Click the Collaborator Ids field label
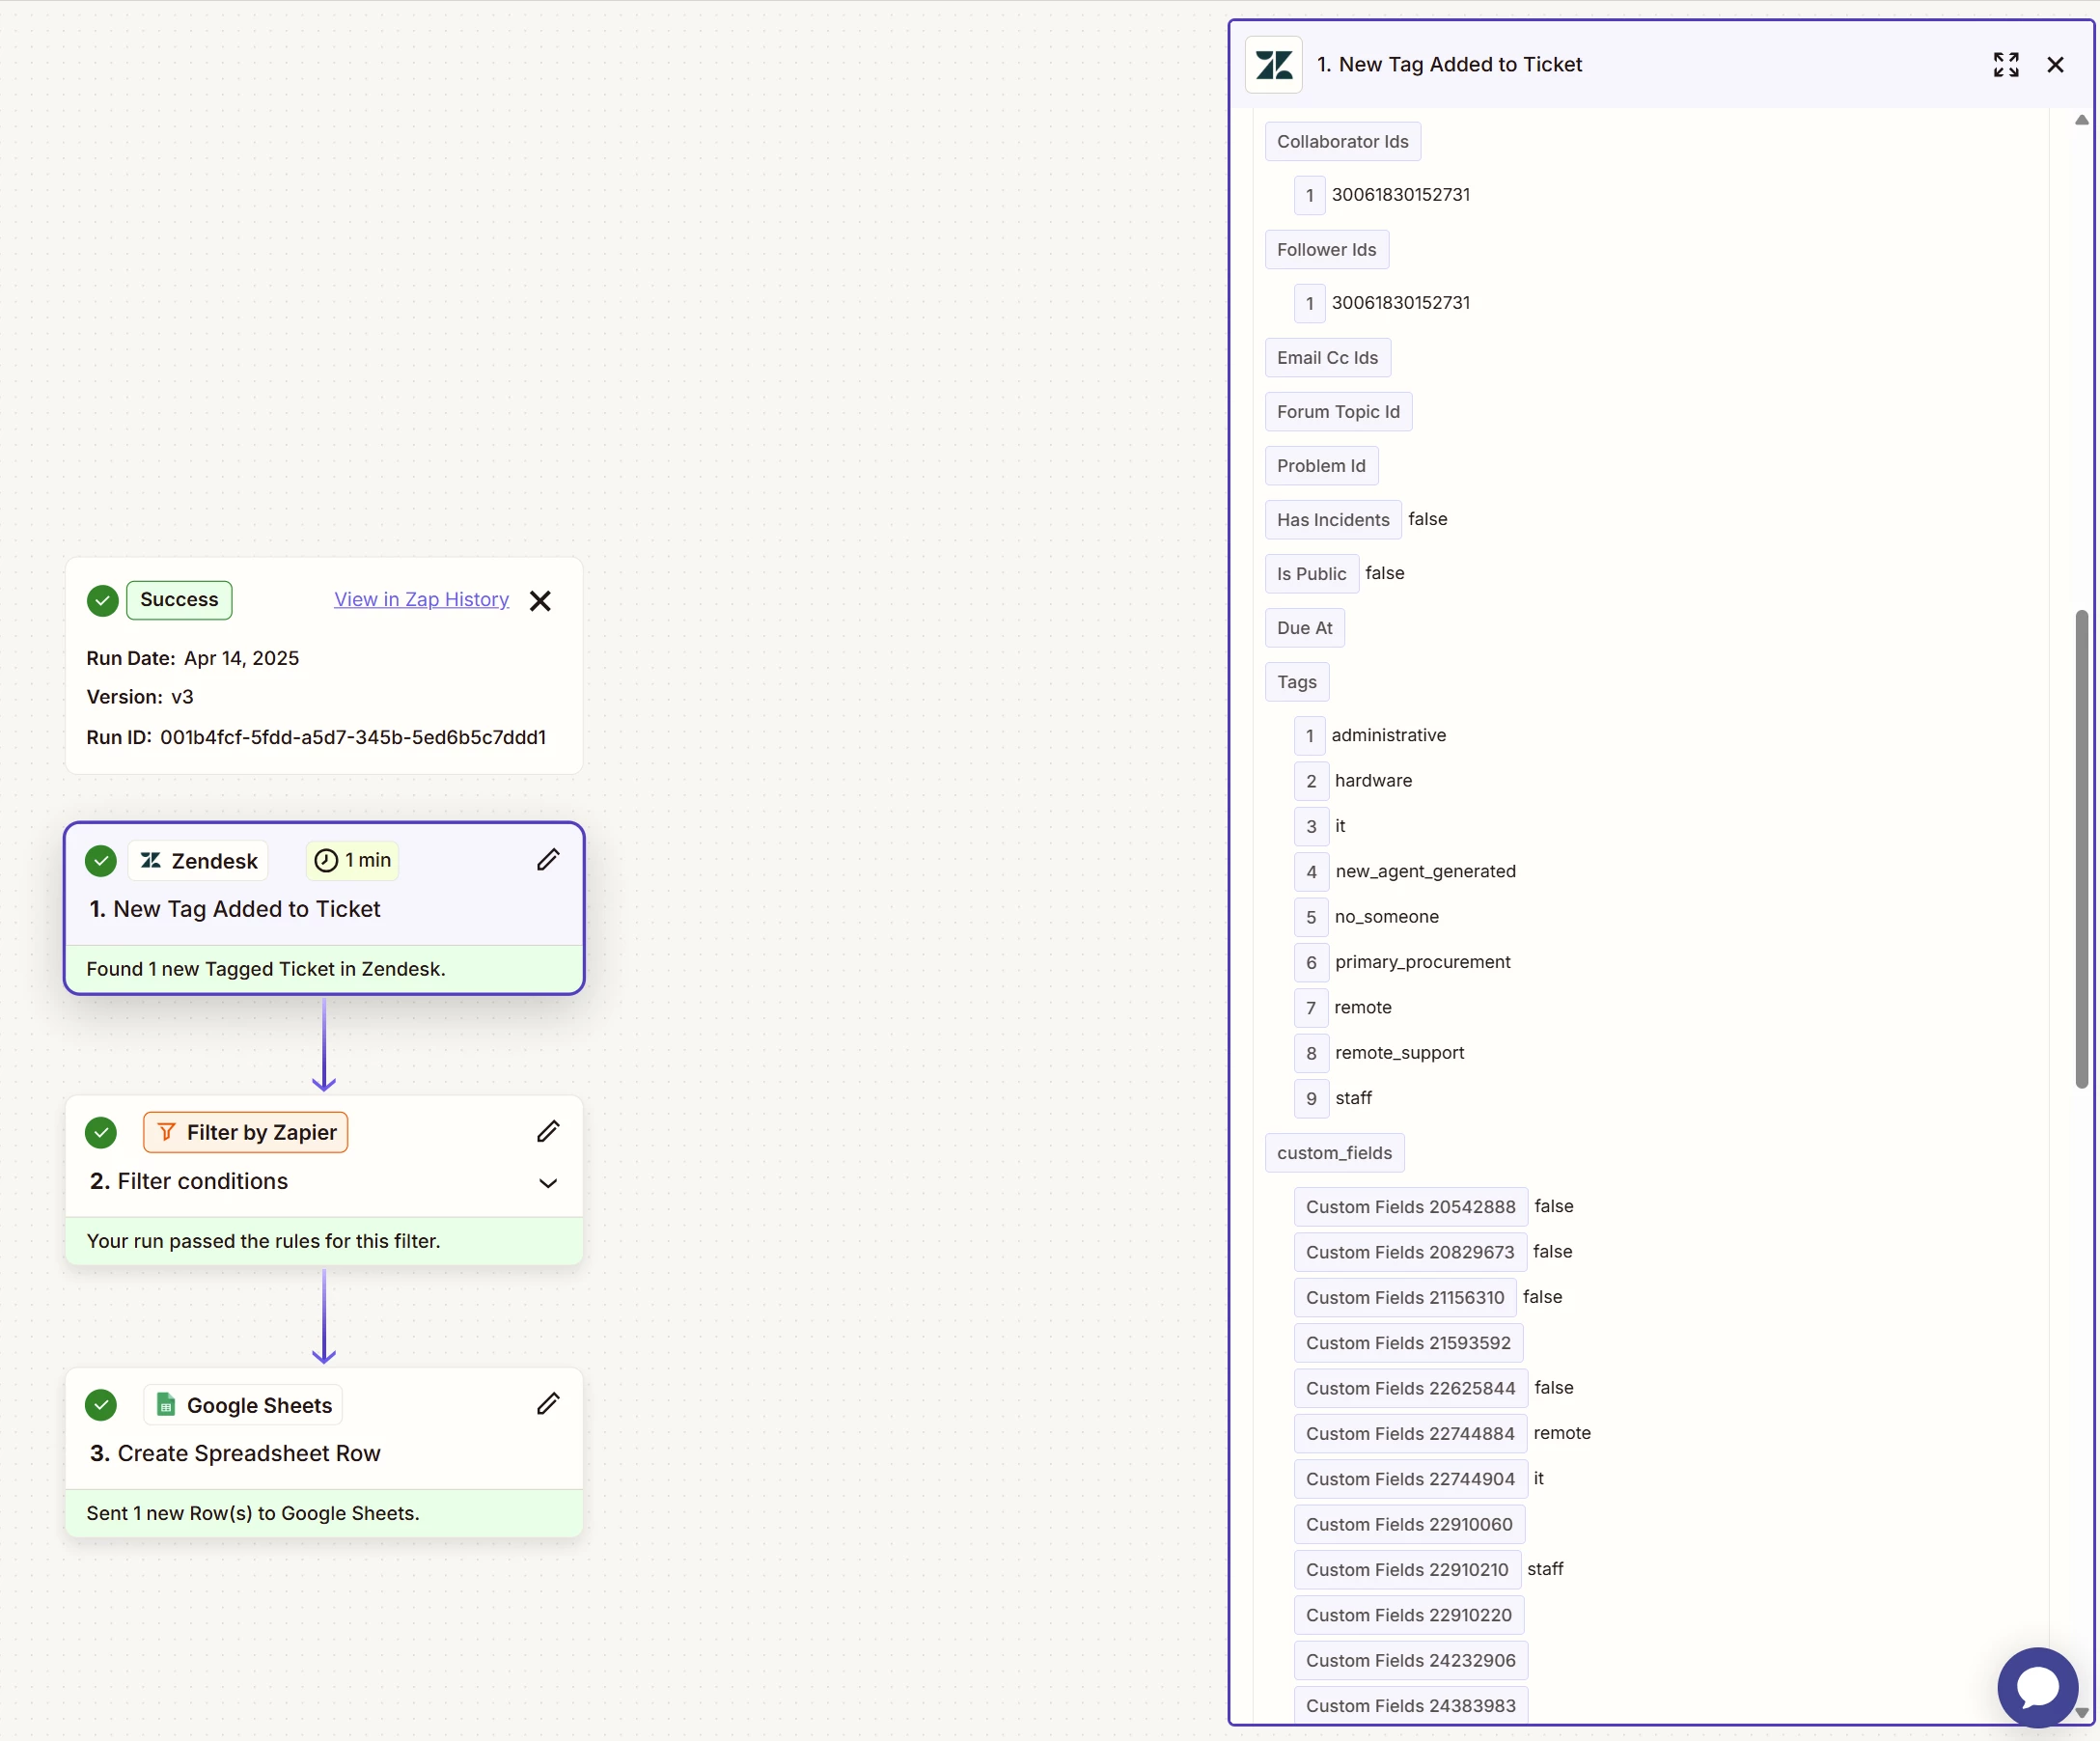 point(1342,142)
